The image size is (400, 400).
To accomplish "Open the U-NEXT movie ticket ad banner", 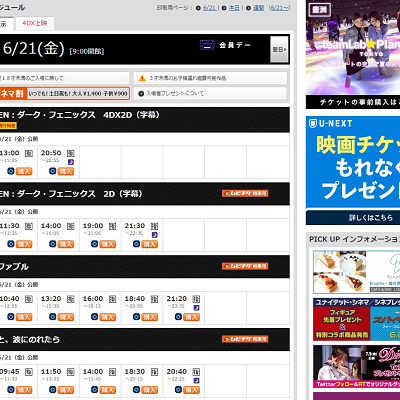I will (353, 162).
